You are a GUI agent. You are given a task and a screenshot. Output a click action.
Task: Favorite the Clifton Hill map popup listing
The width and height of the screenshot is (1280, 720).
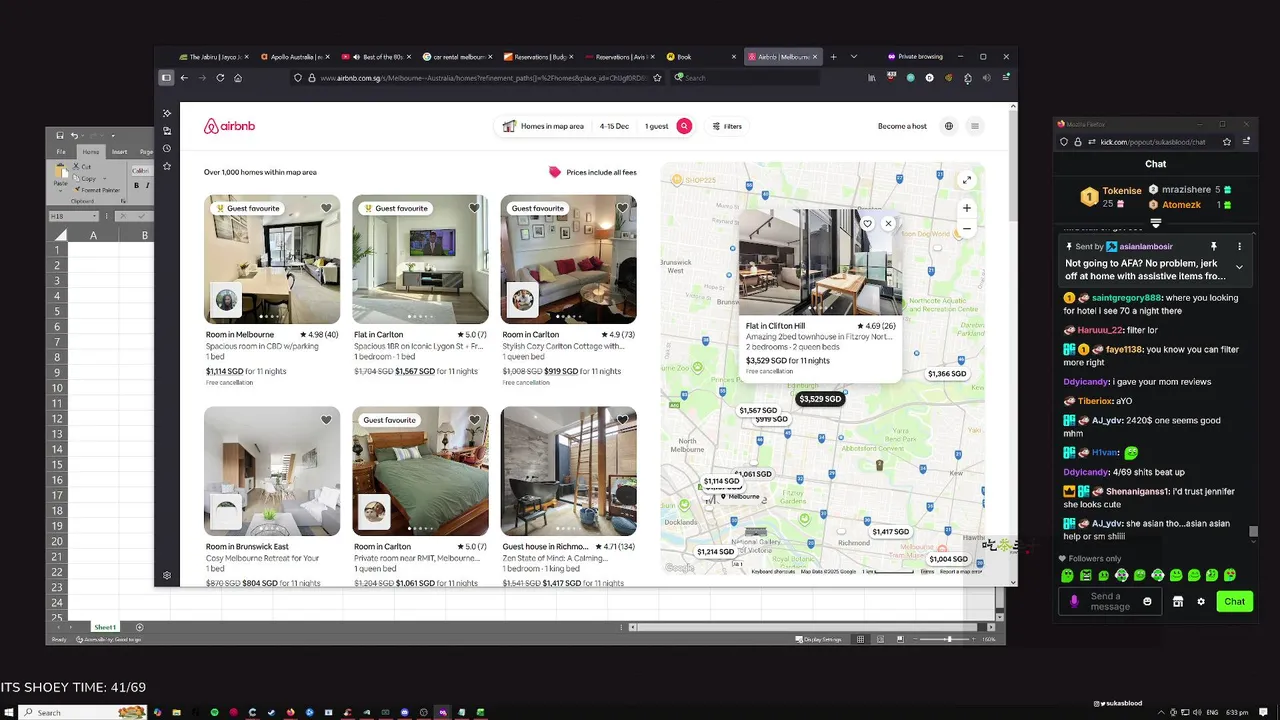867,224
